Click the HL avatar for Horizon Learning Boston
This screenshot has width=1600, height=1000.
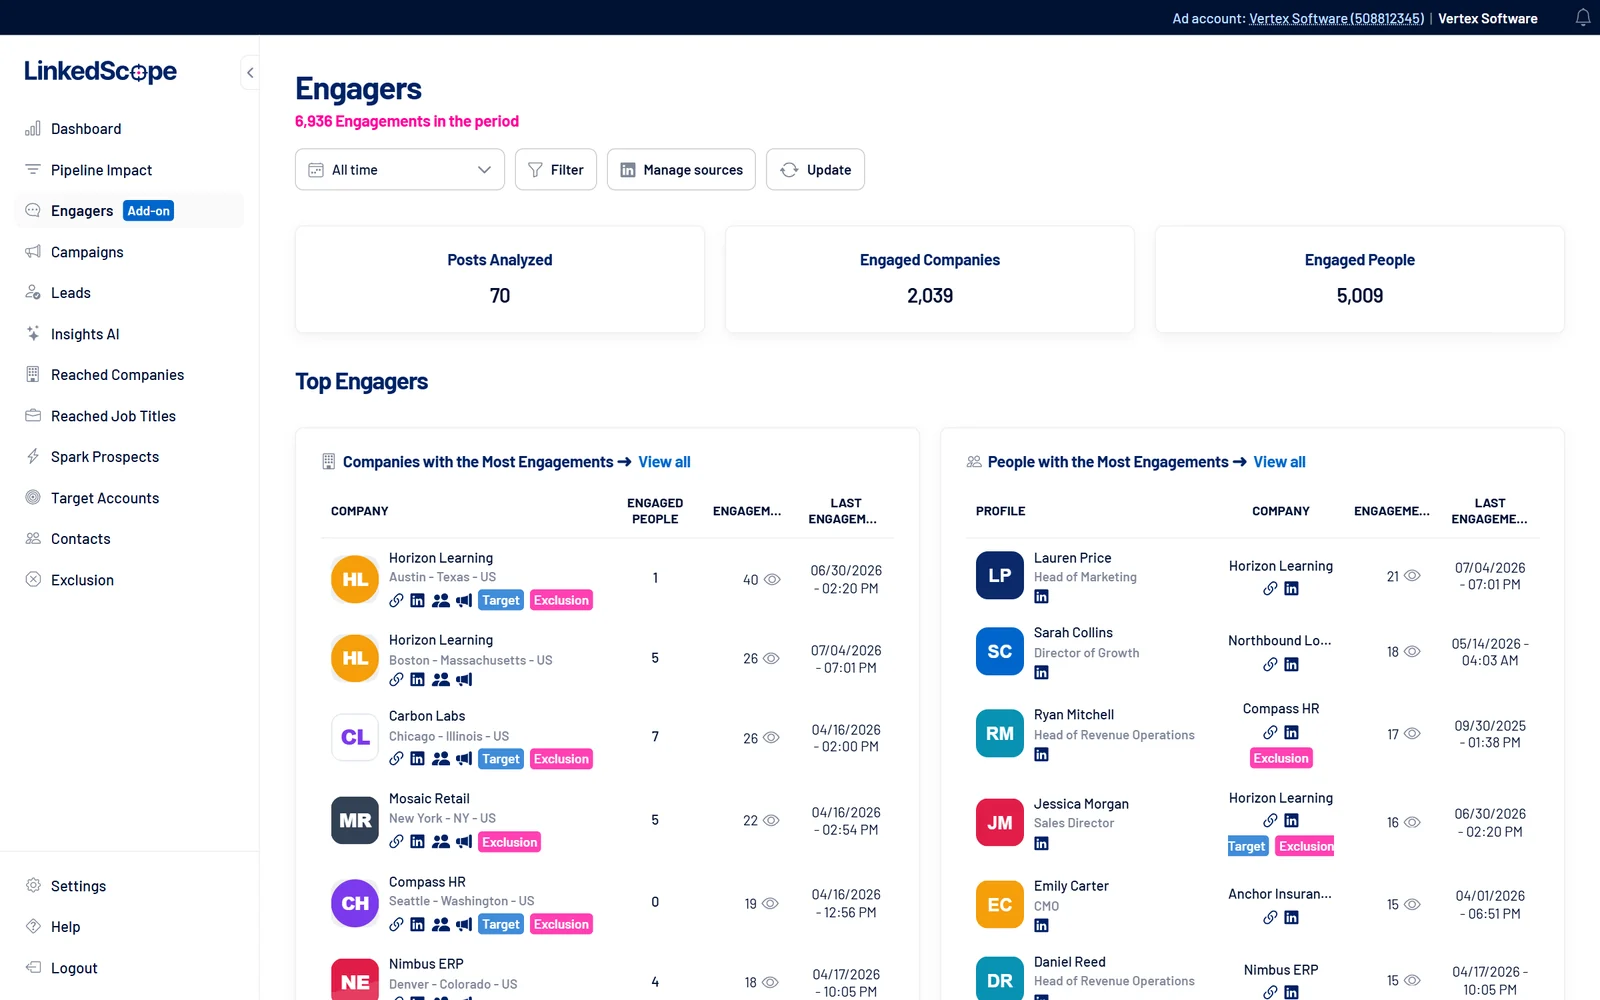(x=355, y=658)
